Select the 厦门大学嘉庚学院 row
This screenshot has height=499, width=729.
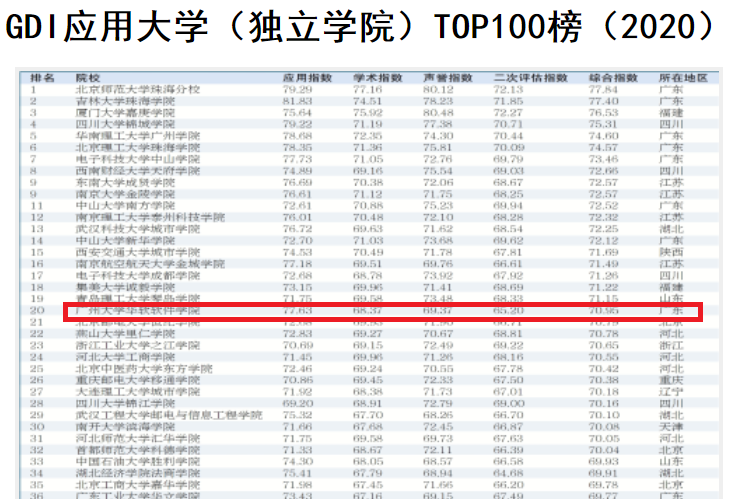pyautogui.click(x=124, y=113)
